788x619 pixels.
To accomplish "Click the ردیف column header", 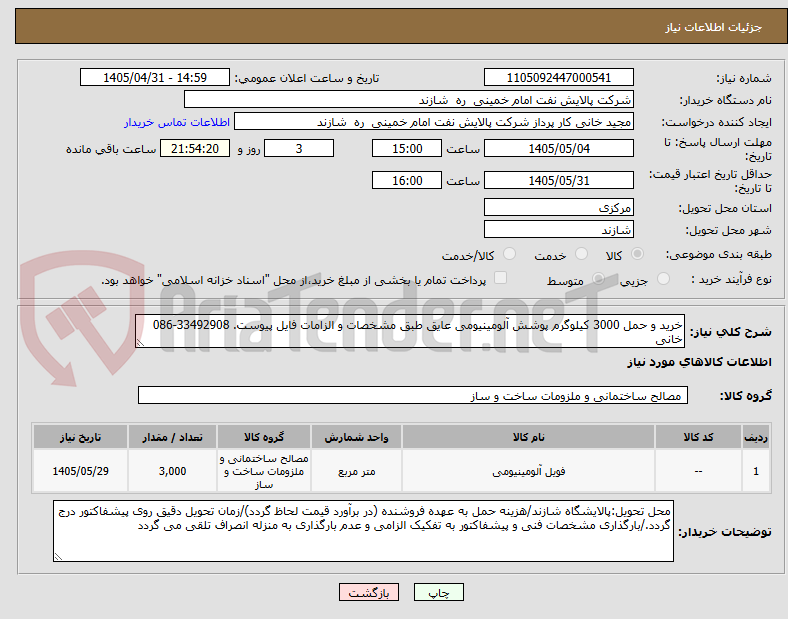I will pos(756,437).
